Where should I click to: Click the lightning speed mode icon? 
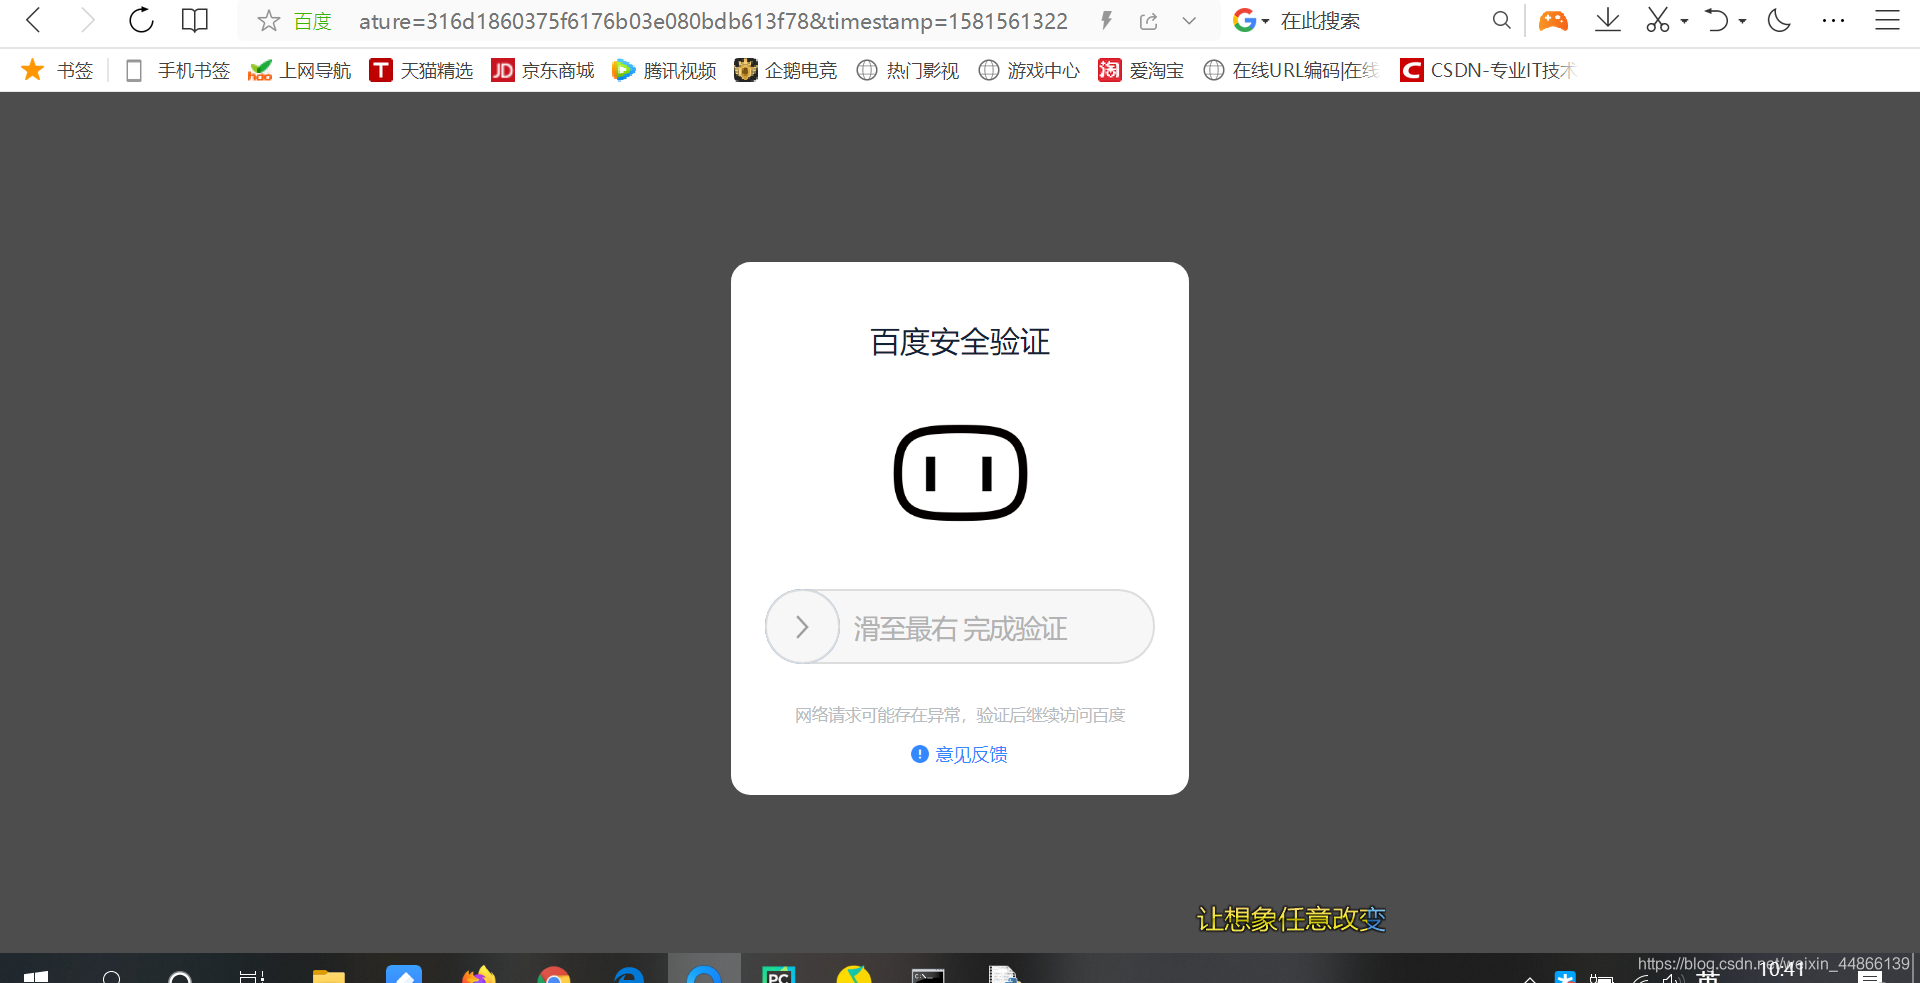click(x=1106, y=21)
